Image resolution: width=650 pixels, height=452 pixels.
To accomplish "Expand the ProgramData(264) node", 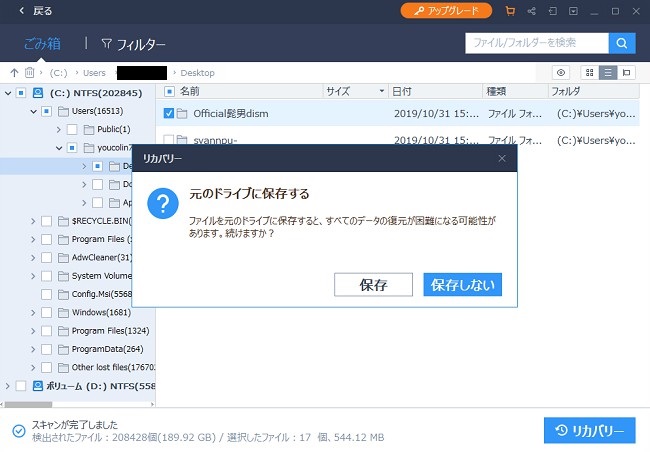I will 33,349.
